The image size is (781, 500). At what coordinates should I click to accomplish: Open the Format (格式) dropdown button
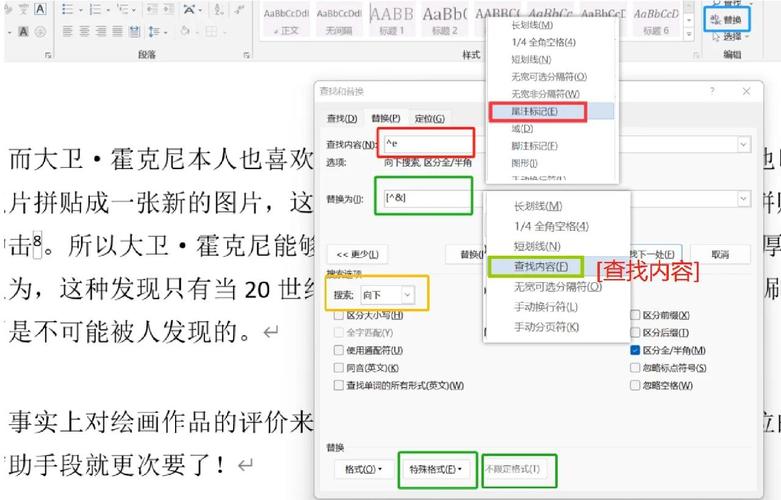(x=364, y=469)
